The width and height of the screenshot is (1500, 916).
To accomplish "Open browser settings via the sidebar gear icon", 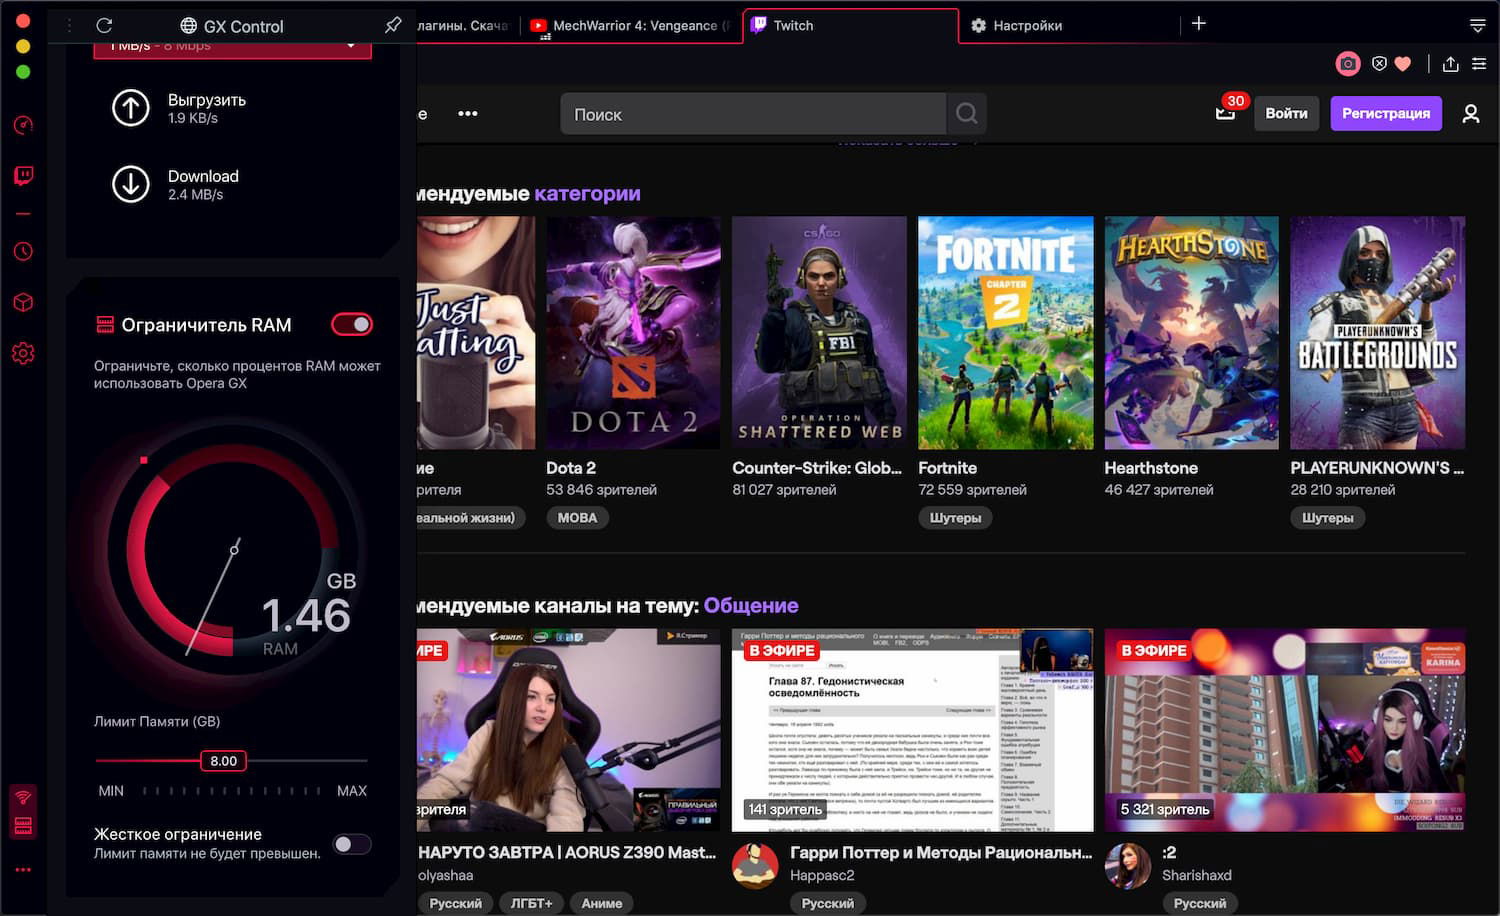I will click(x=23, y=353).
